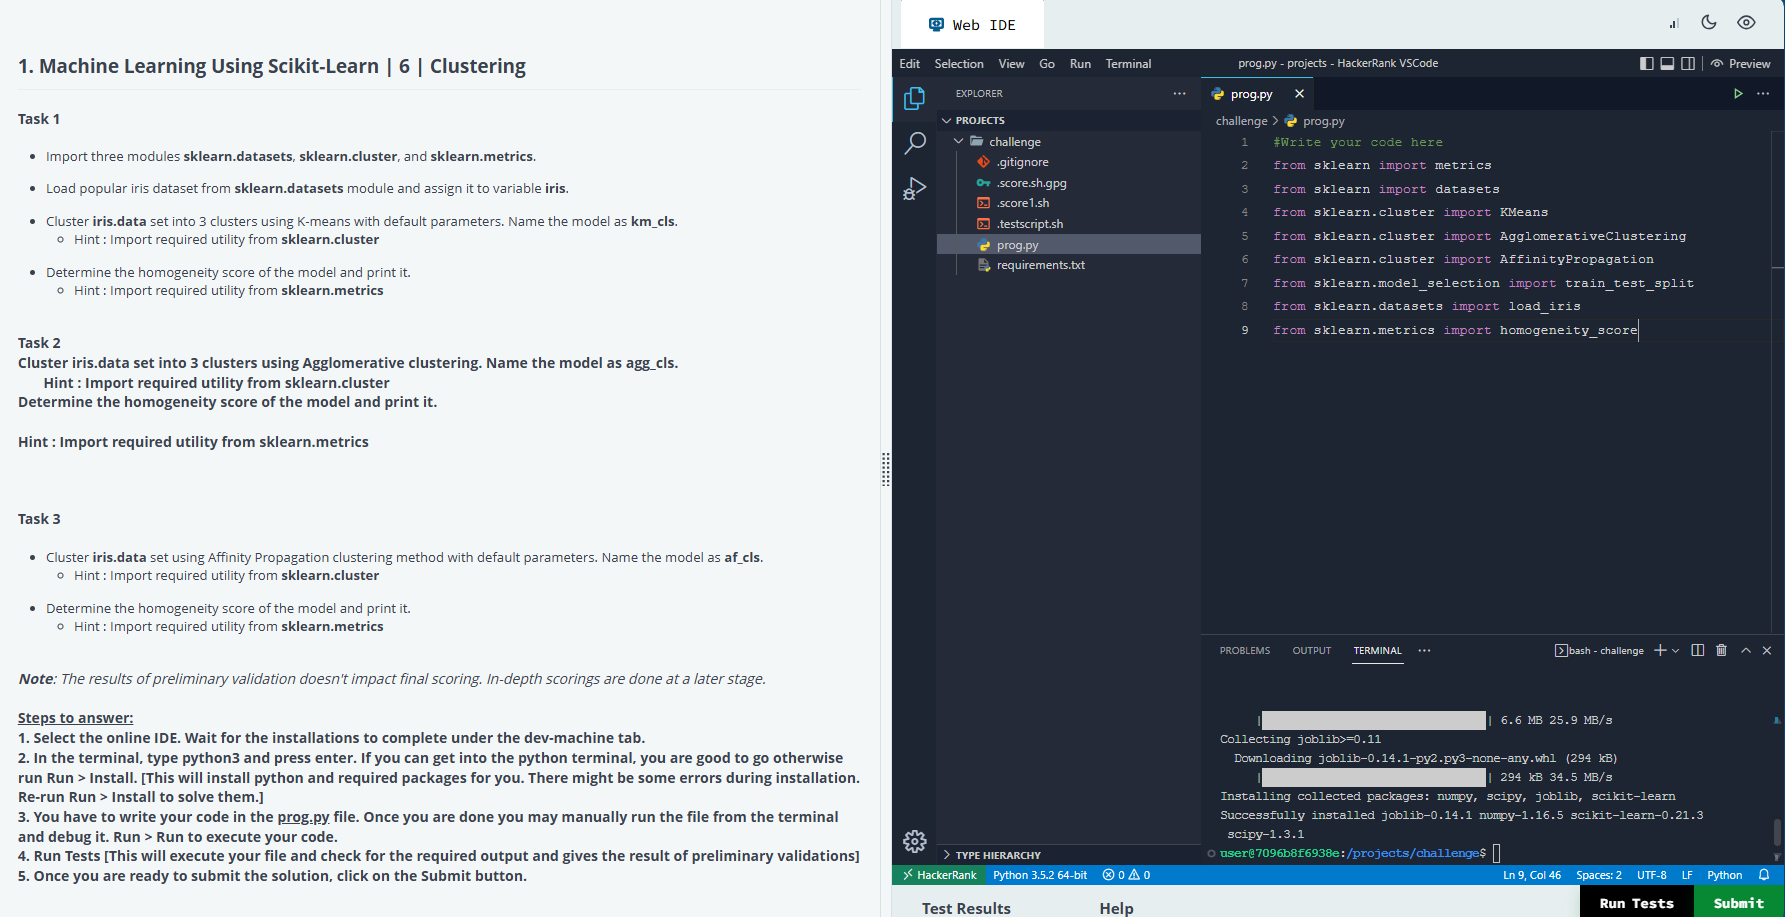Click the Preview eye button in title bar
The height and width of the screenshot is (917, 1785).
coord(1740,63)
